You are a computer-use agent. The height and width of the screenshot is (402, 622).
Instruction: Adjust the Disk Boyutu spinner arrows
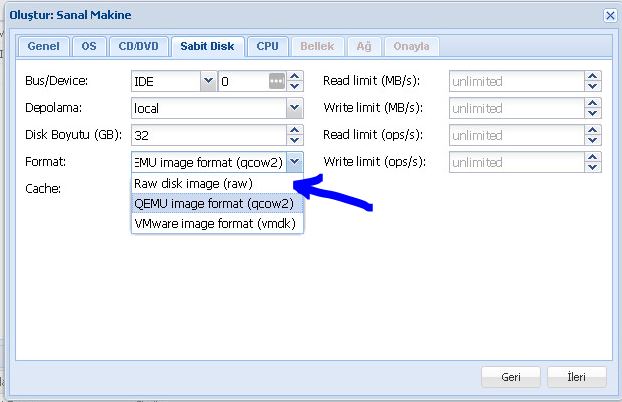[294, 135]
